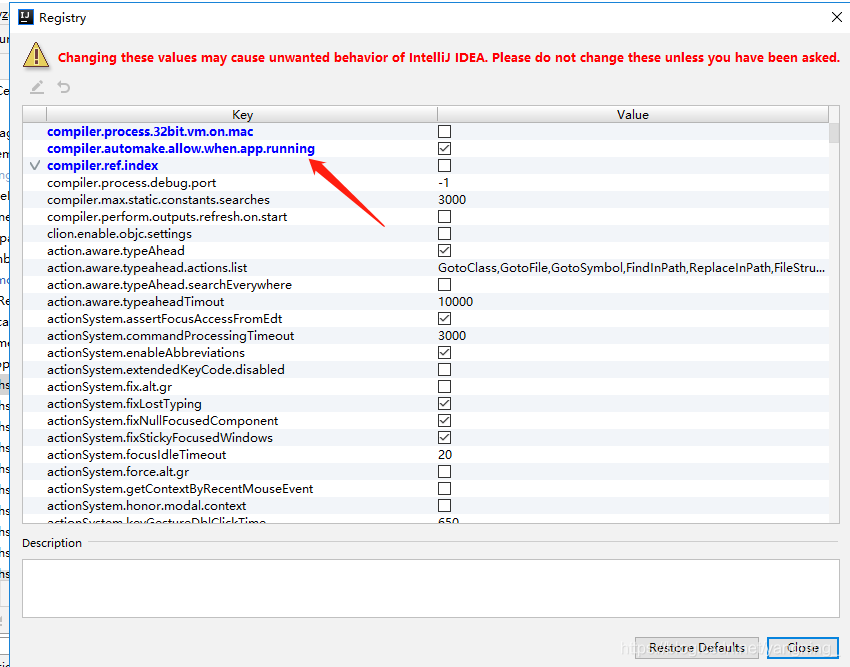Uncheck actionSystem.assertFocusAccessFromEdt
This screenshot has height=667, width=850.
click(445, 318)
